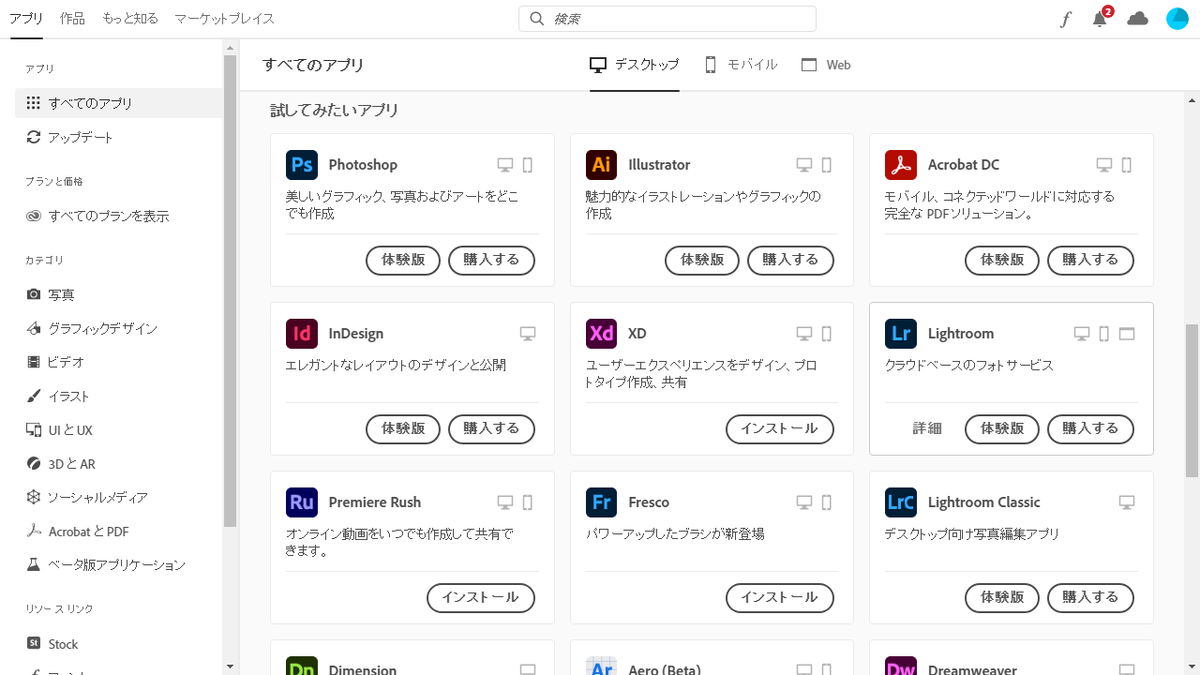The height and width of the screenshot is (675, 1200).
Task: Click the Acrobat DC app icon
Action: pos(901,164)
